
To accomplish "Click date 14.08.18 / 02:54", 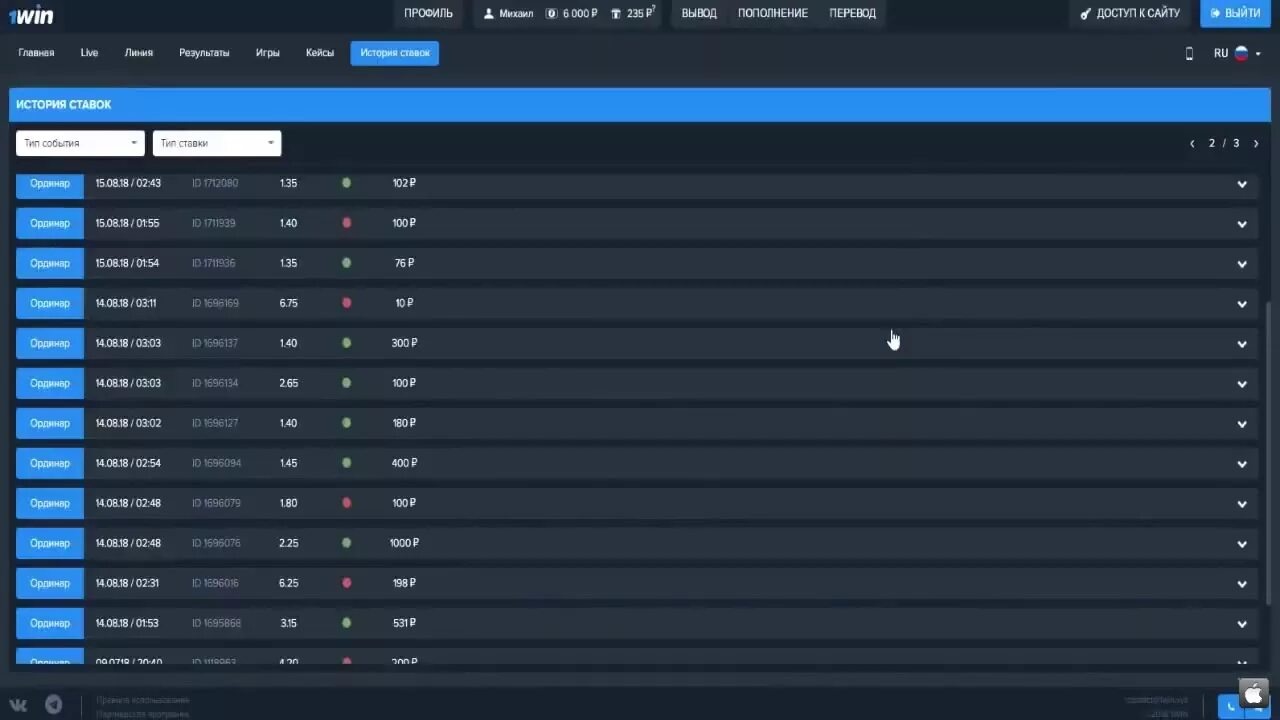I will tap(128, 463).
